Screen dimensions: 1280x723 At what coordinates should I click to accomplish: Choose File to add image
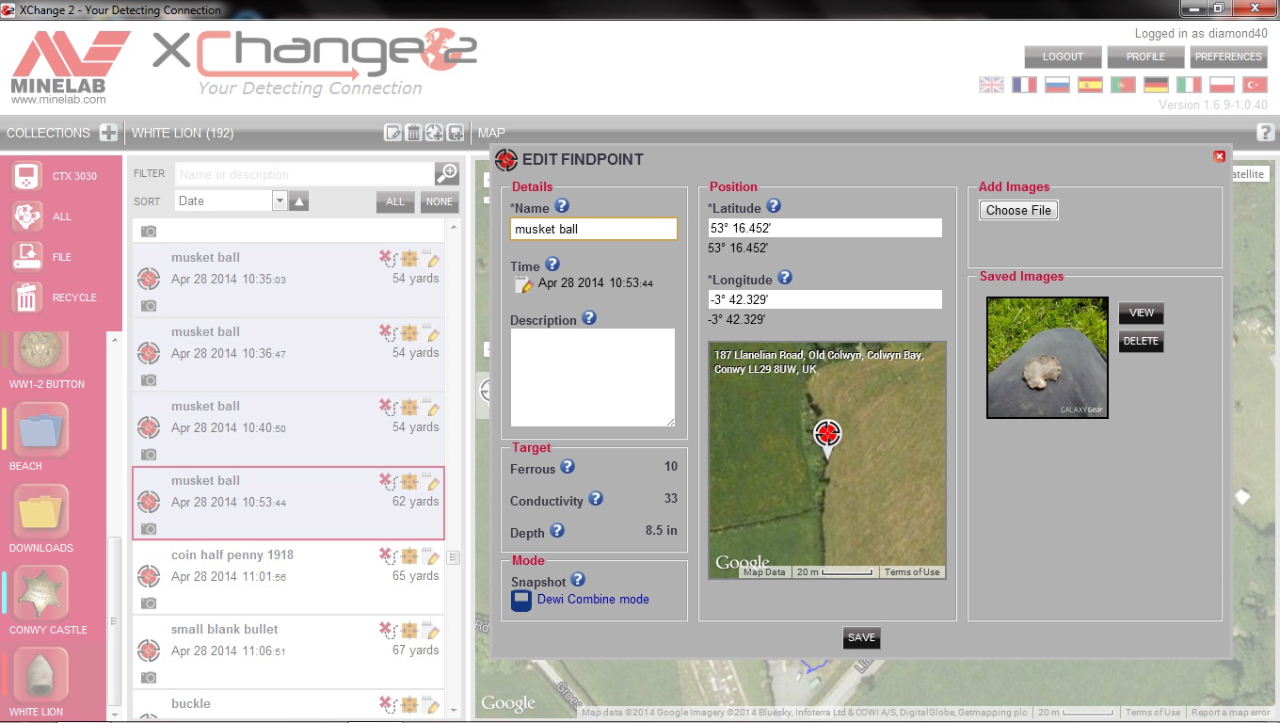point(1018,210)
